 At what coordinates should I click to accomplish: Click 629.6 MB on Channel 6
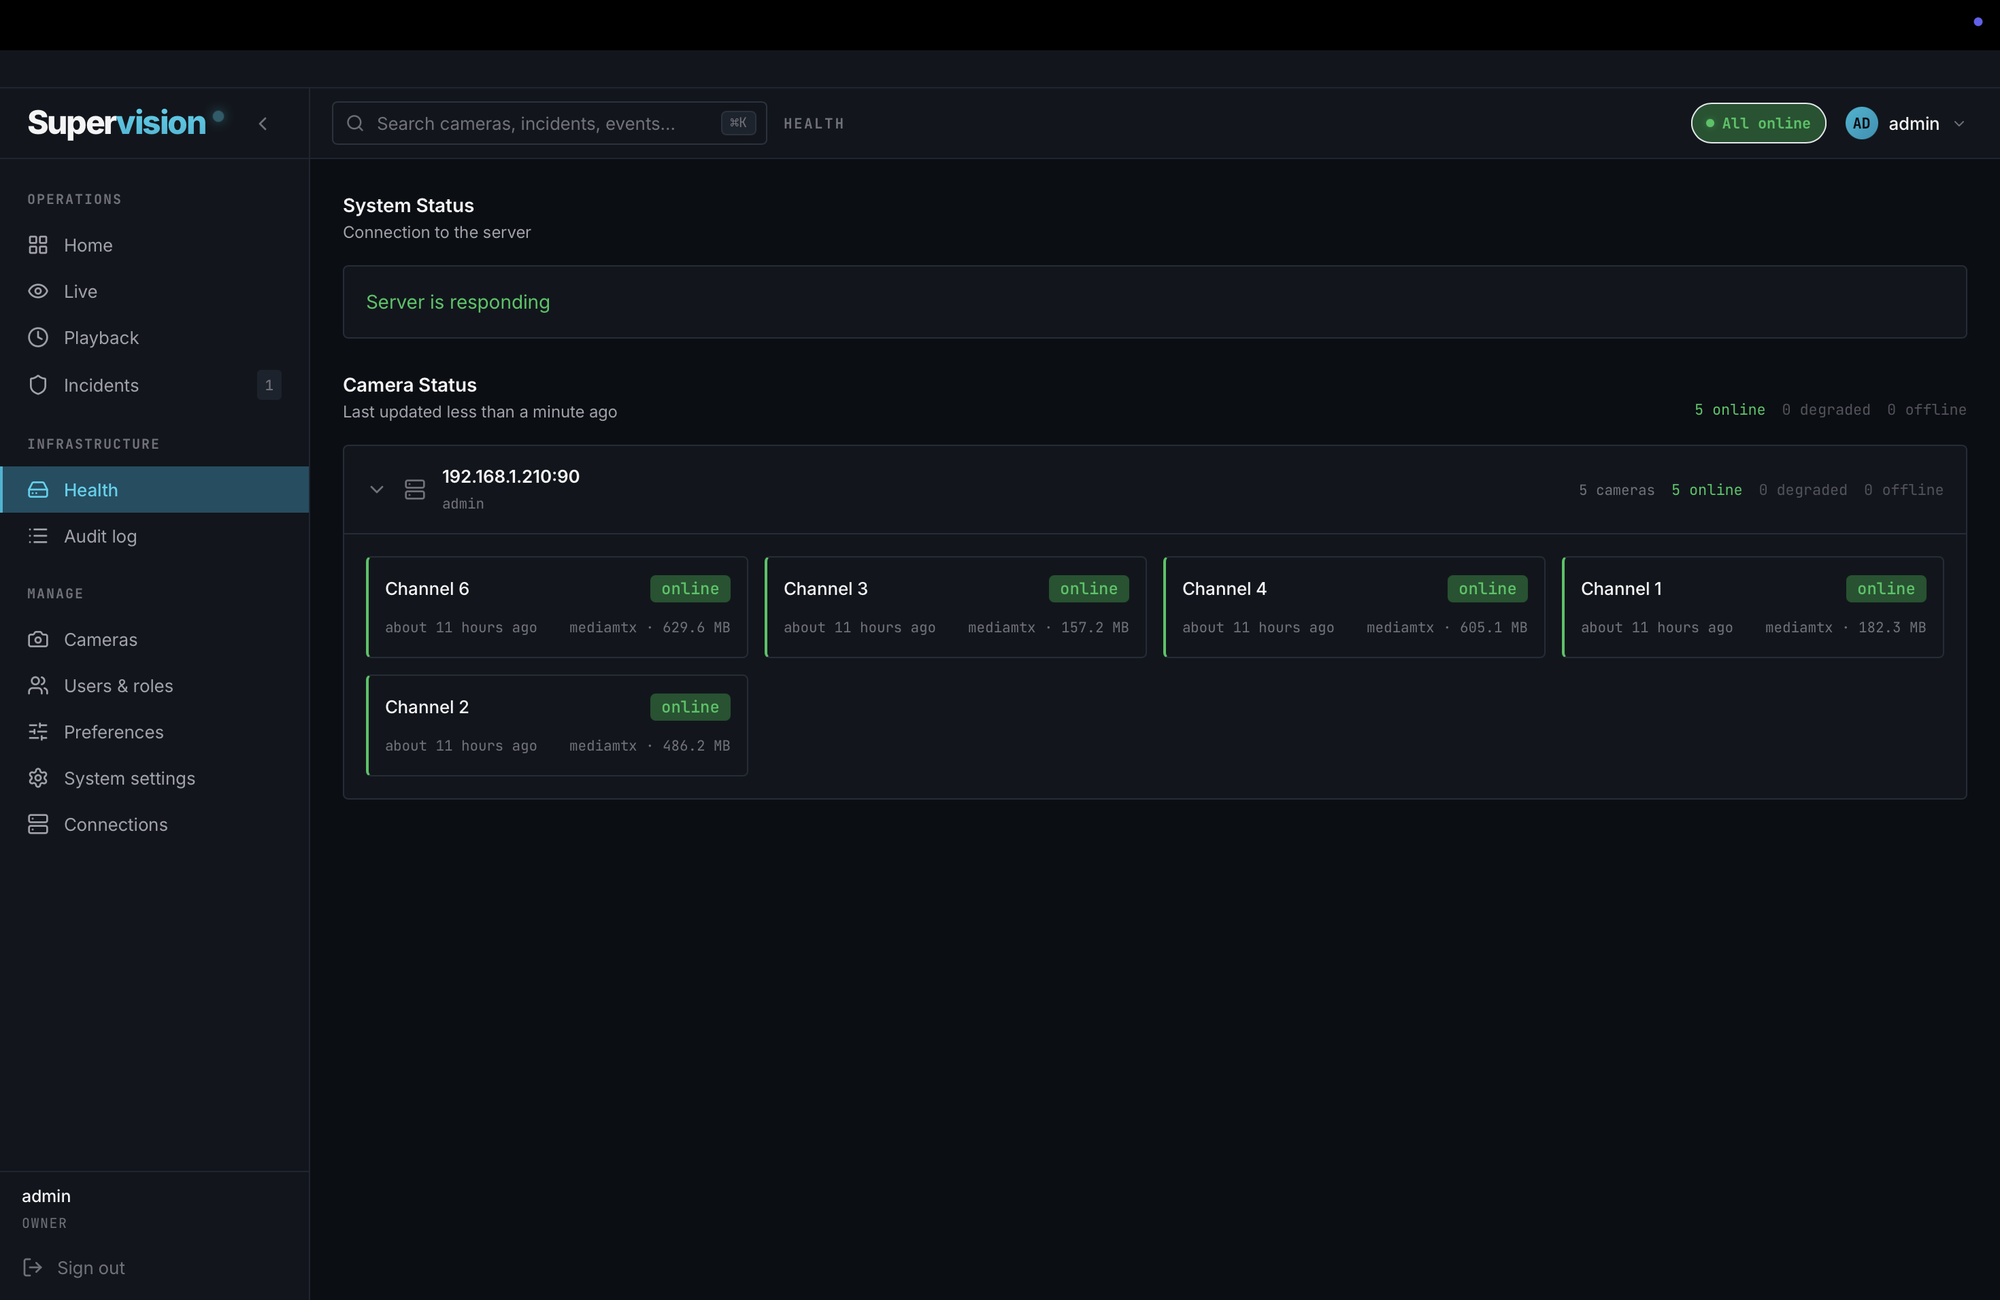696,628
